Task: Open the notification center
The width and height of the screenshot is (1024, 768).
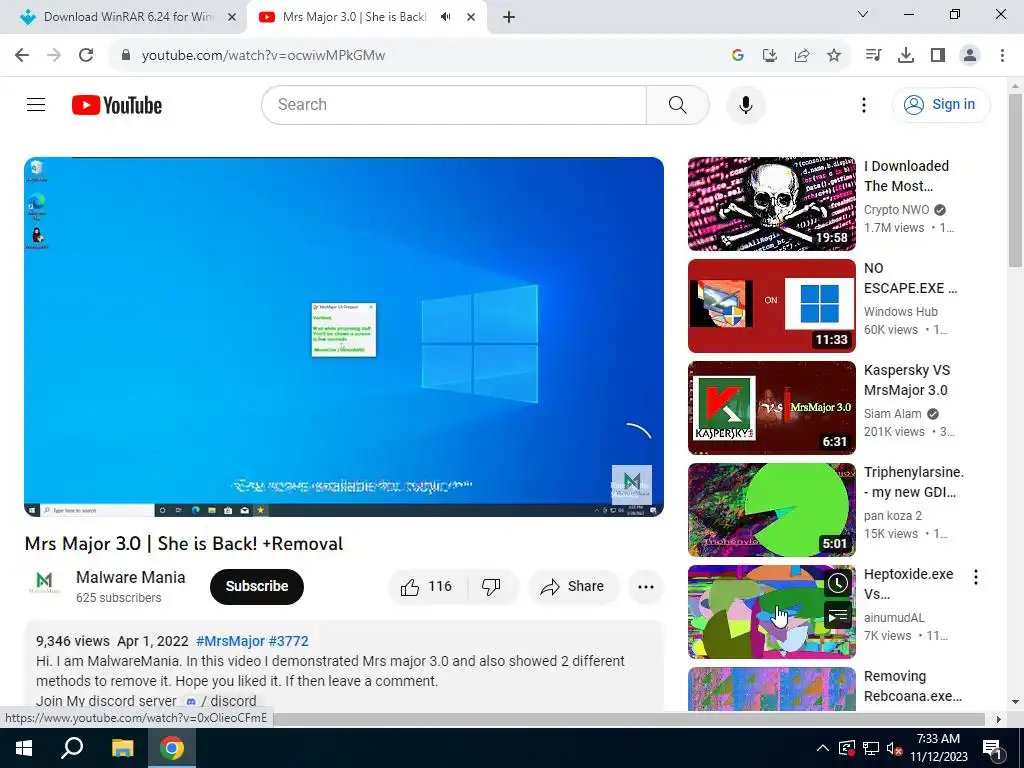Action: click(x=992, y=748)
